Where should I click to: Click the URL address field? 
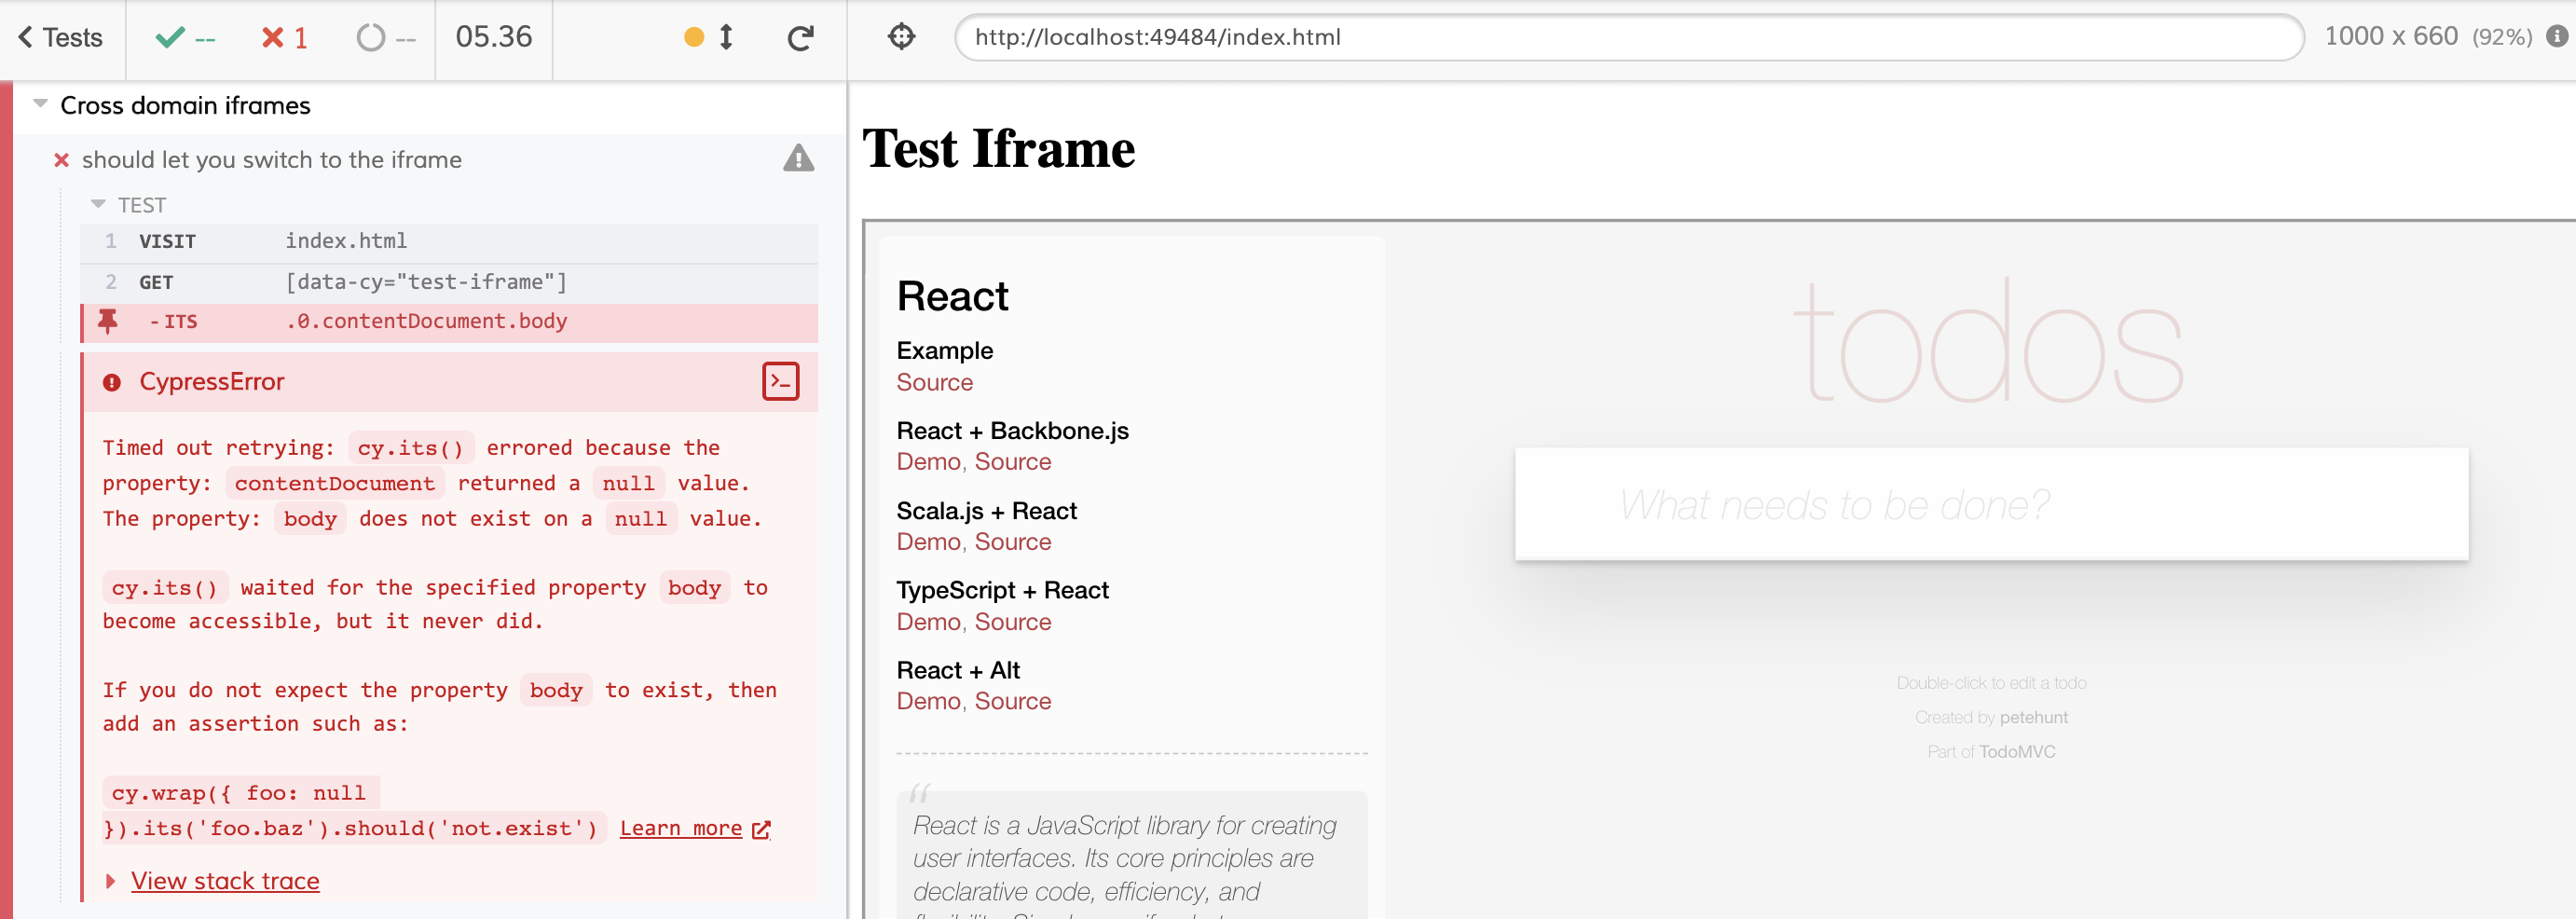(1628, 37)
